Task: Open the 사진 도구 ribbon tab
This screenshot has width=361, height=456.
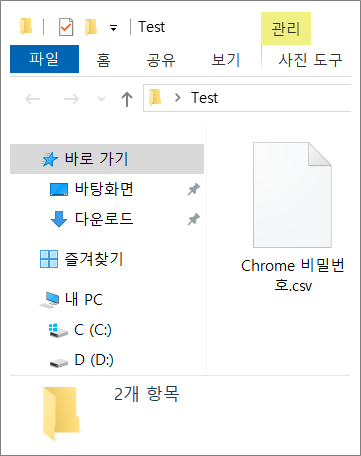Action: point(310,60)
